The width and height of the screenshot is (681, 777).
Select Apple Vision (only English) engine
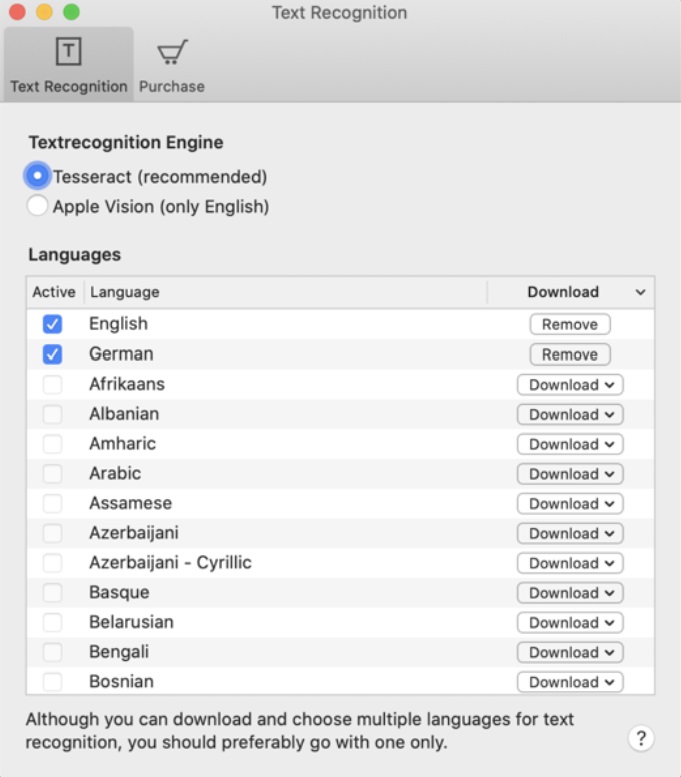pos(37,206)
